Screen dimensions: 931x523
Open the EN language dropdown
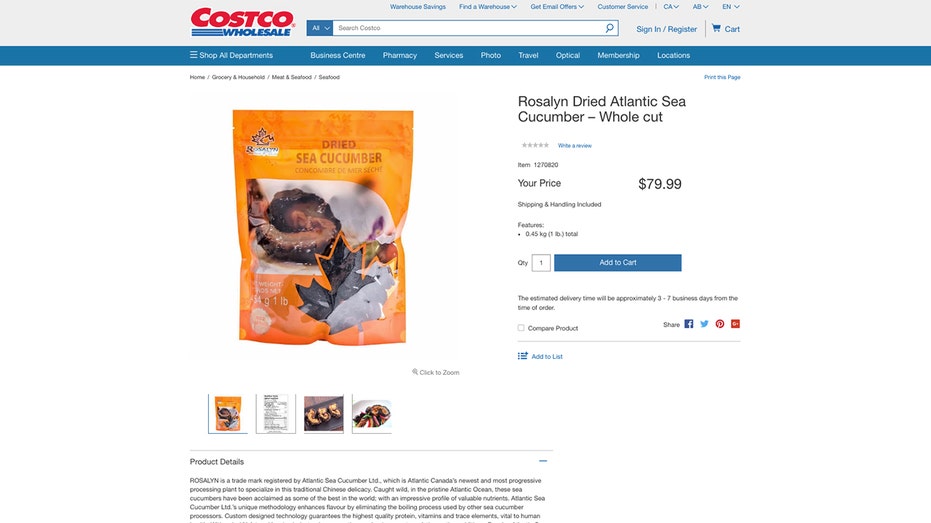731,7
